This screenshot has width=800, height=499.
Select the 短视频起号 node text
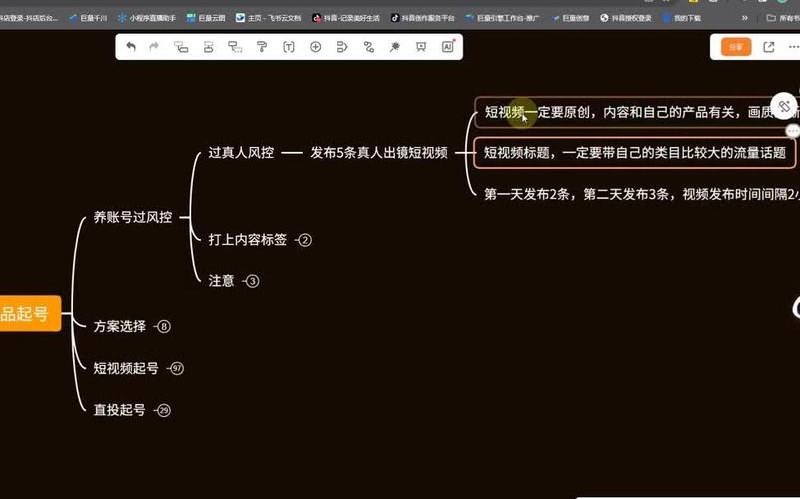click(126, 368)
